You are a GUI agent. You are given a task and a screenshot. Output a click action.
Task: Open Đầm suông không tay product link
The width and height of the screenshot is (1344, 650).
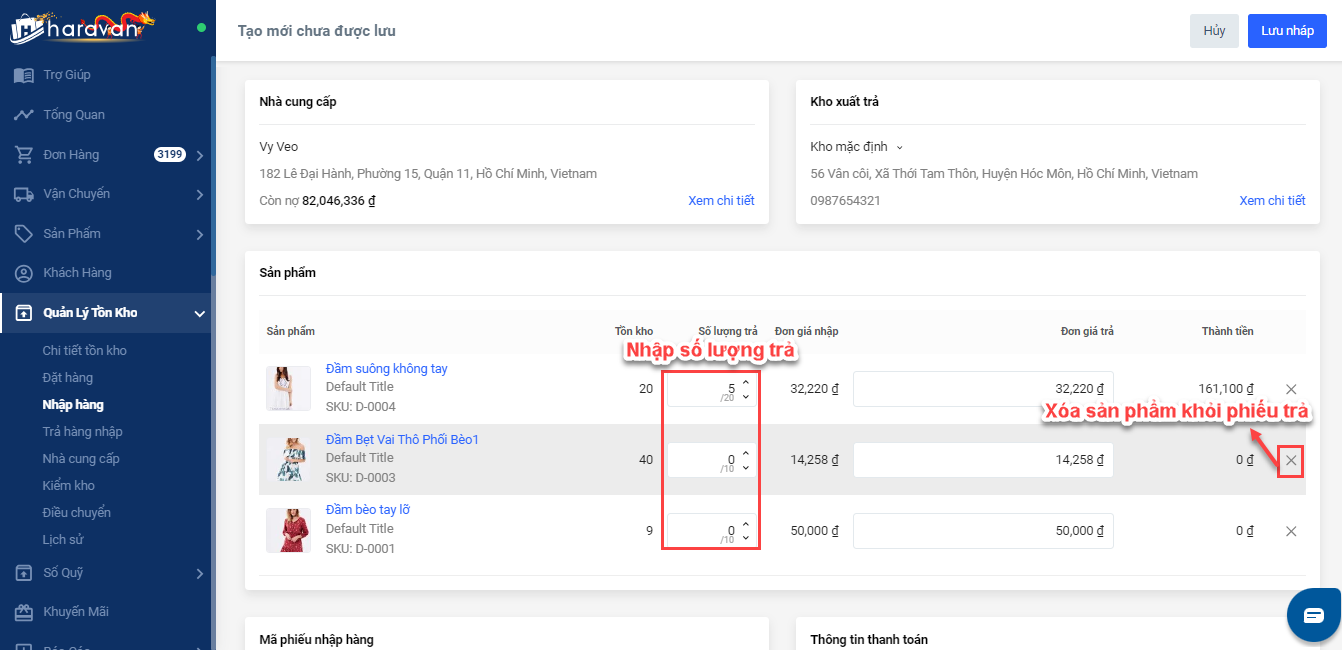(x=386, y=369)
